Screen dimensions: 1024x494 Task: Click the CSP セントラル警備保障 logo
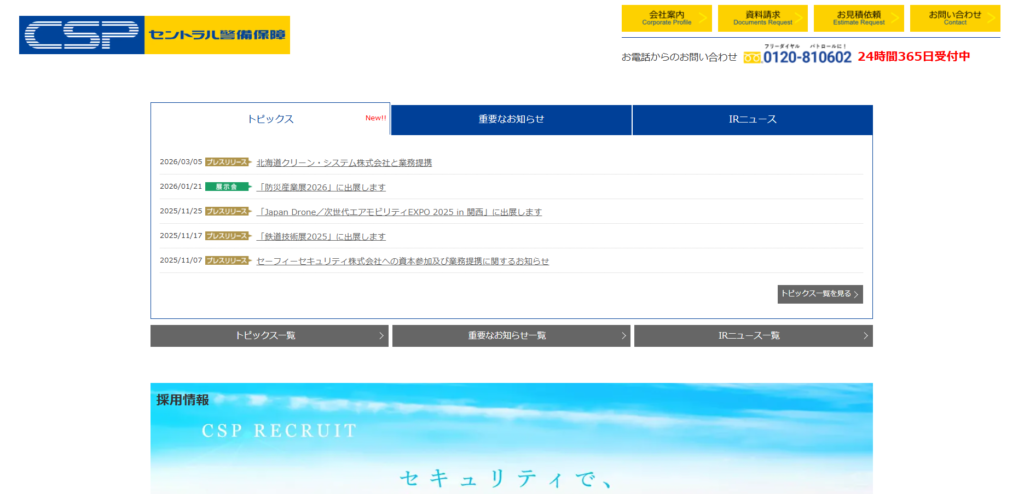(x=154, y=35)
